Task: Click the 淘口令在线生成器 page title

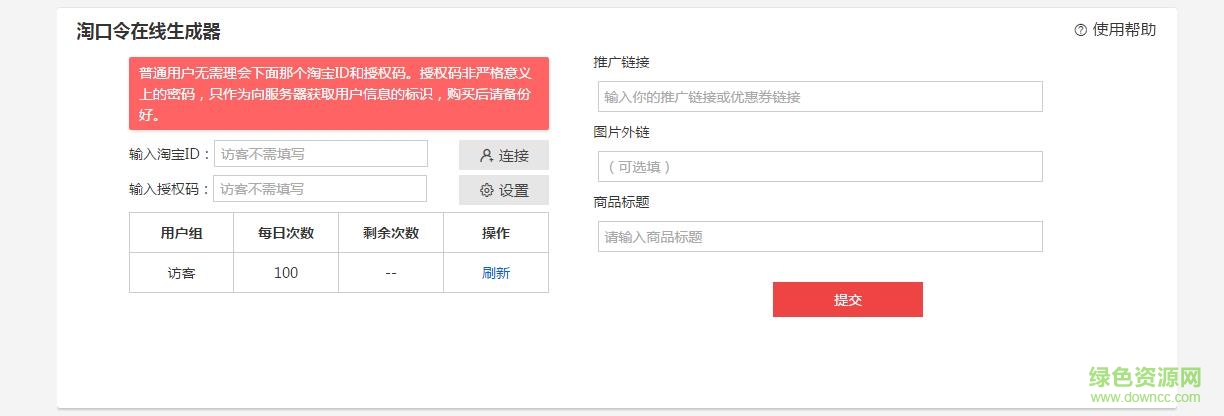Action: click(149, 32)
